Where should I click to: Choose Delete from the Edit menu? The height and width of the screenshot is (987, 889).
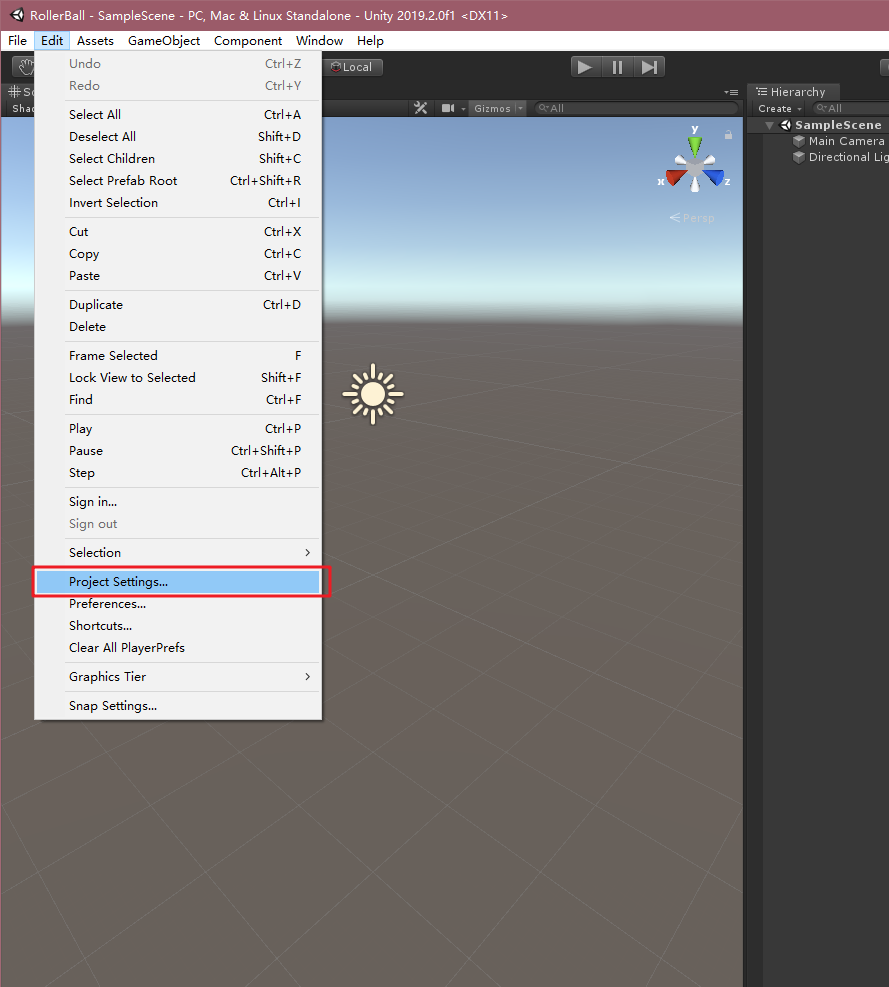click(178, 327)
